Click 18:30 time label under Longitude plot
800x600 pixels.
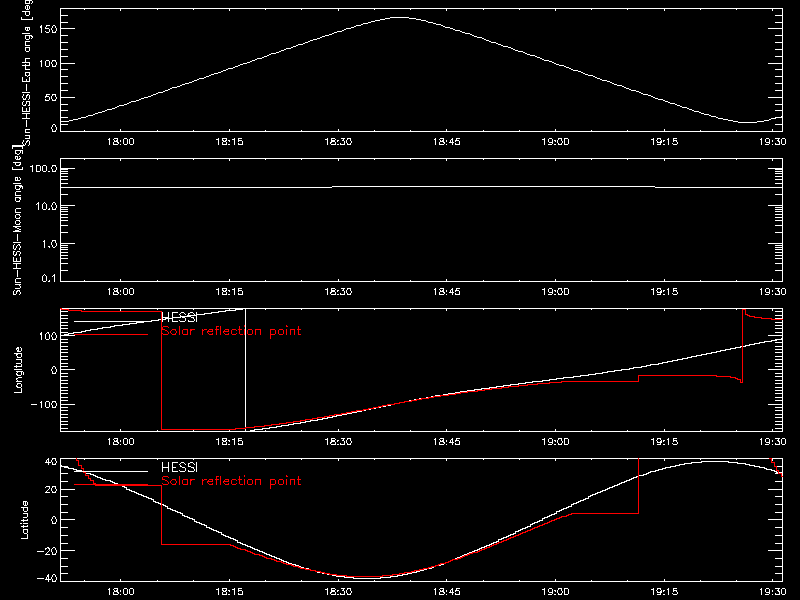pyautogui.click(x=338, y=442)
